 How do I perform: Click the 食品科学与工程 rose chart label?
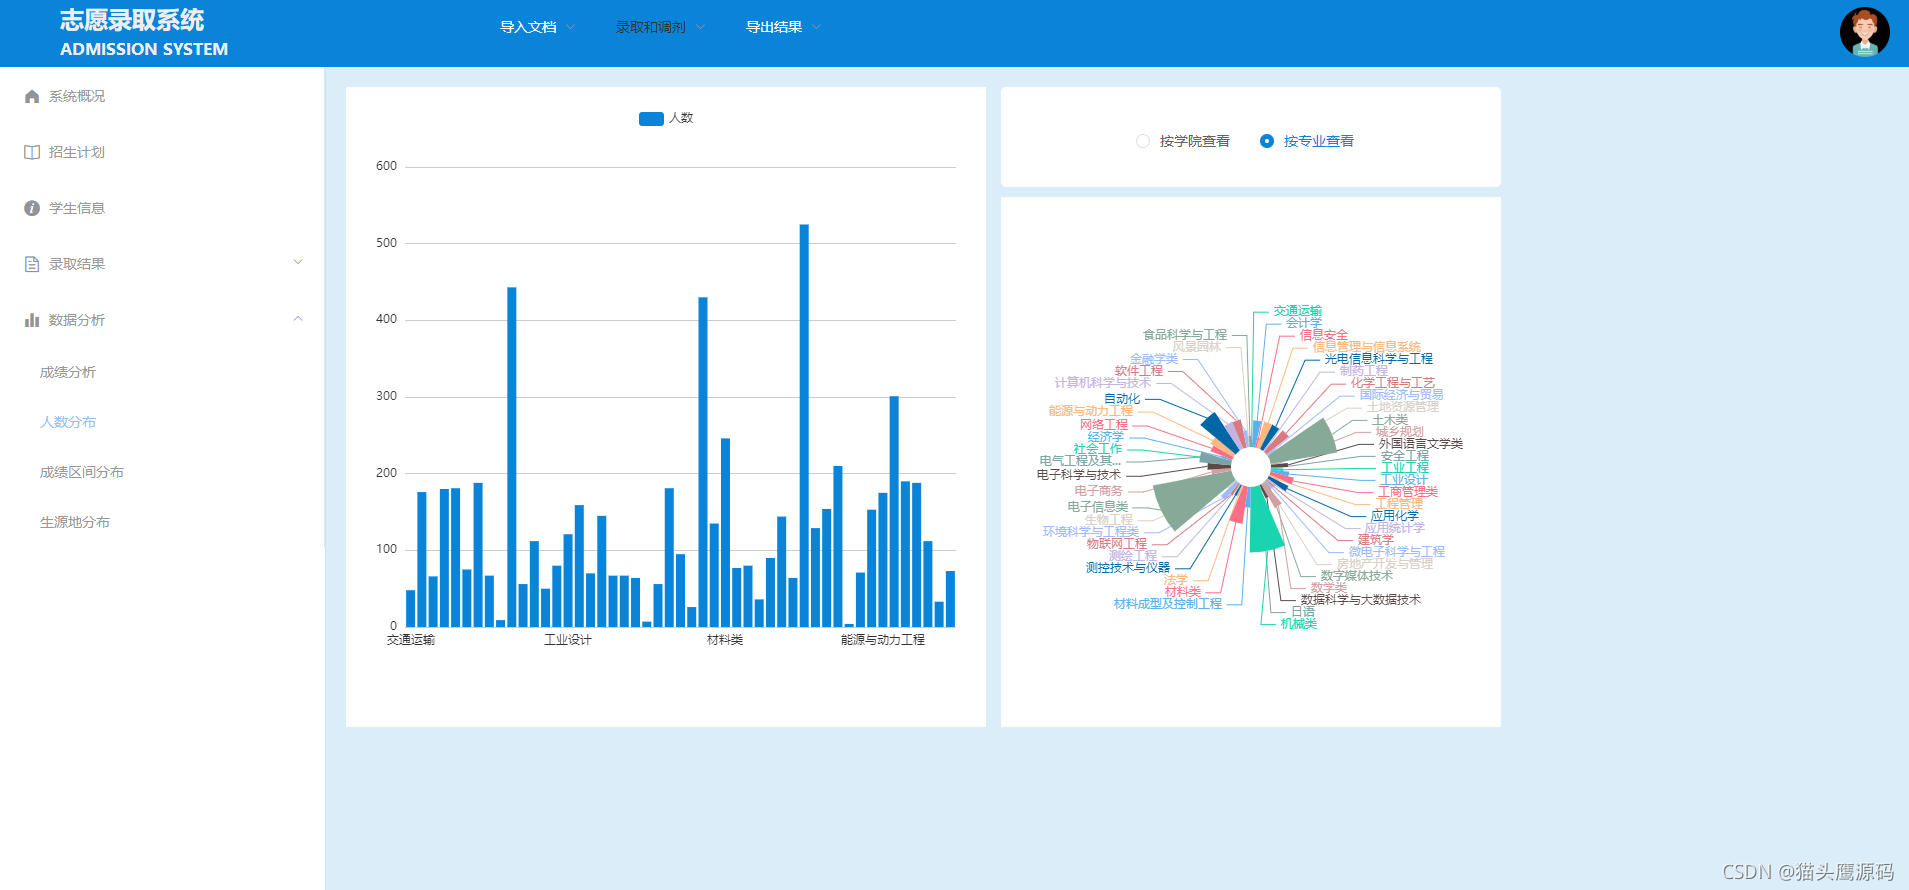point(1185,335)
